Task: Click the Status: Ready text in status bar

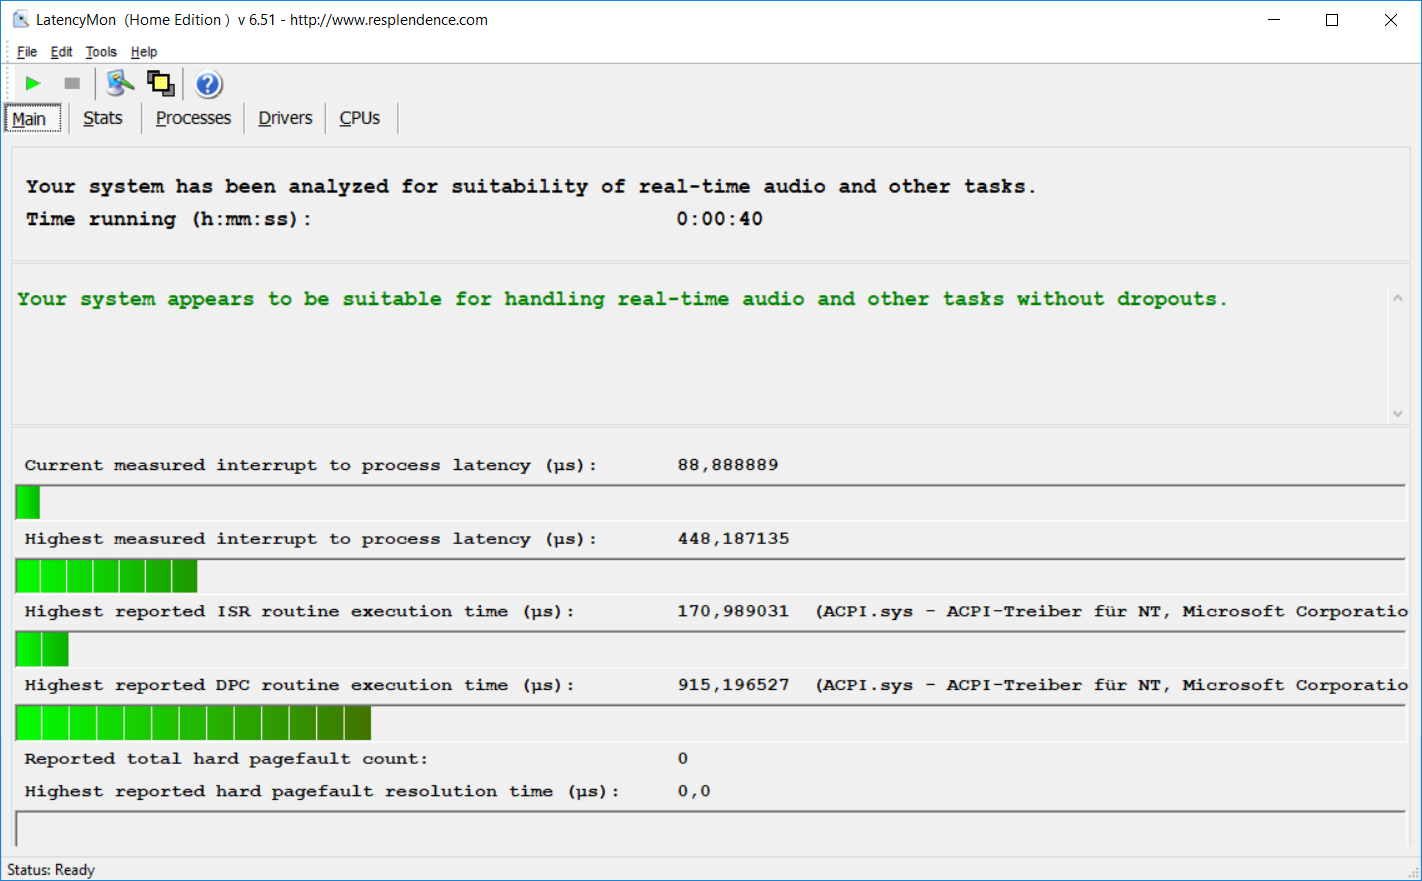Action: [51, 870]
